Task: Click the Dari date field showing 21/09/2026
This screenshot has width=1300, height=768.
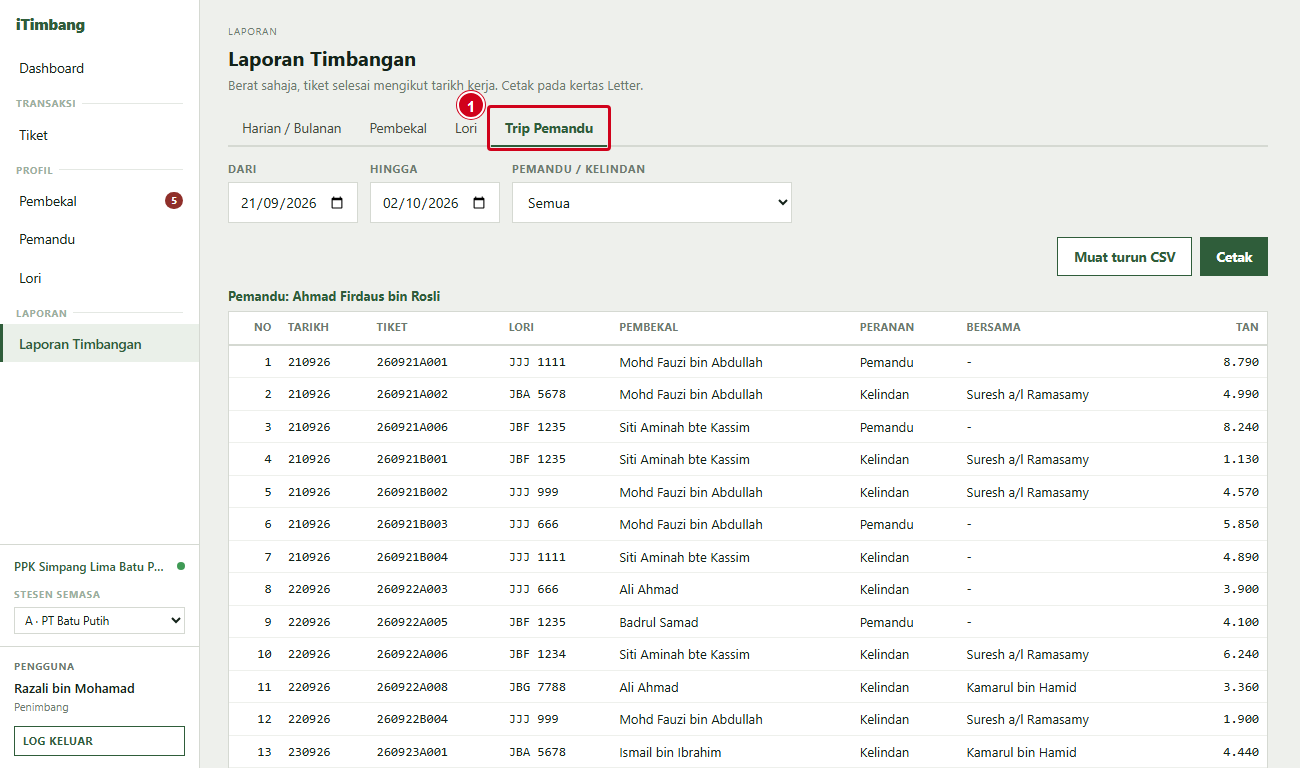Action: 293,203
